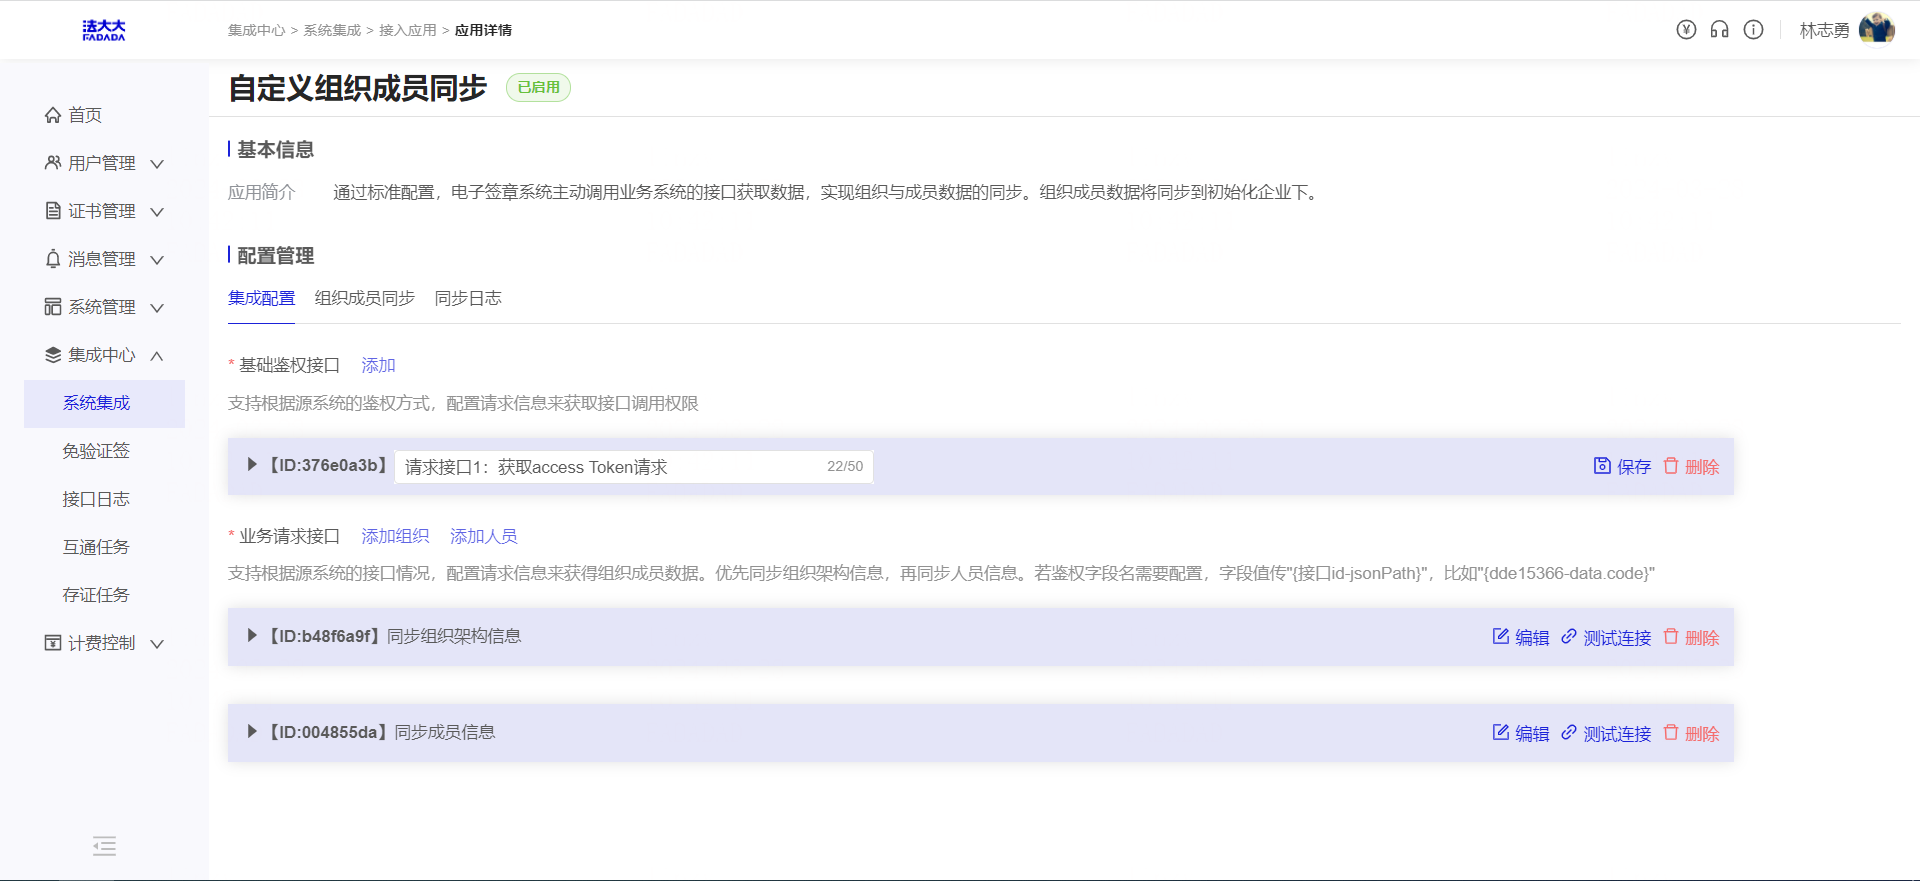Screen dimensions: 1920x881
Task: Click the 证书管理 document icon
Action: click(x=53, y=211)
